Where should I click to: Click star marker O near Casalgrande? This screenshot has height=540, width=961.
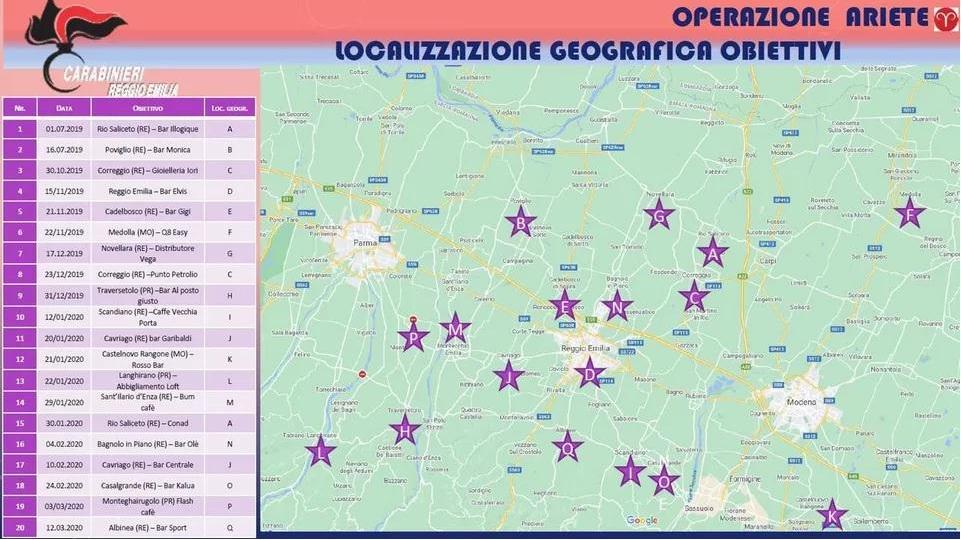[x=664, y=480]
